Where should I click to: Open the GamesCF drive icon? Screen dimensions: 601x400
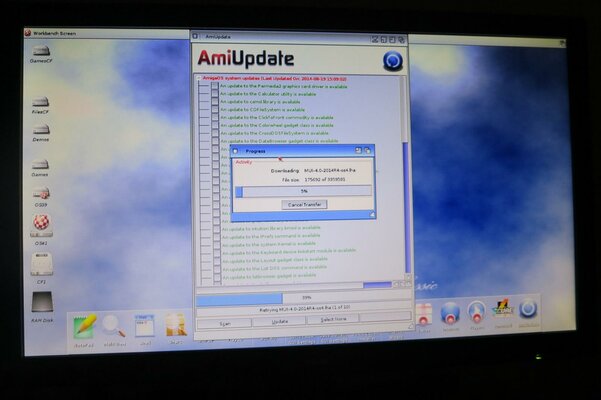pyautogui.click(x=41, y=51)
